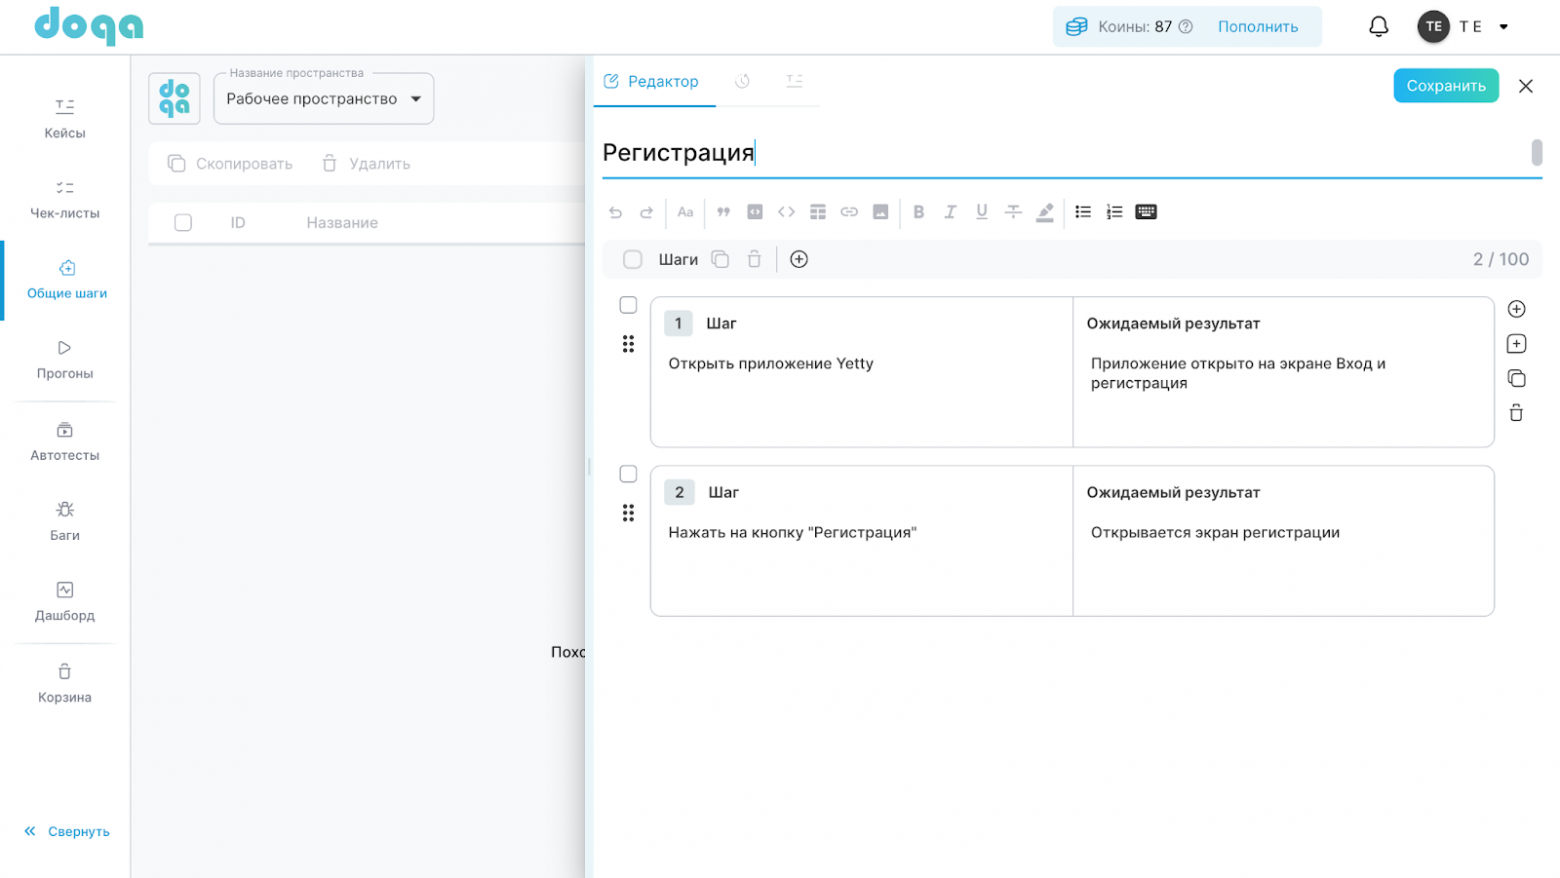Collapse the sidebar with Свернуть
The height and width of the screenshot is (878, 1560).
pyautogui.click(x=66, y=831)
